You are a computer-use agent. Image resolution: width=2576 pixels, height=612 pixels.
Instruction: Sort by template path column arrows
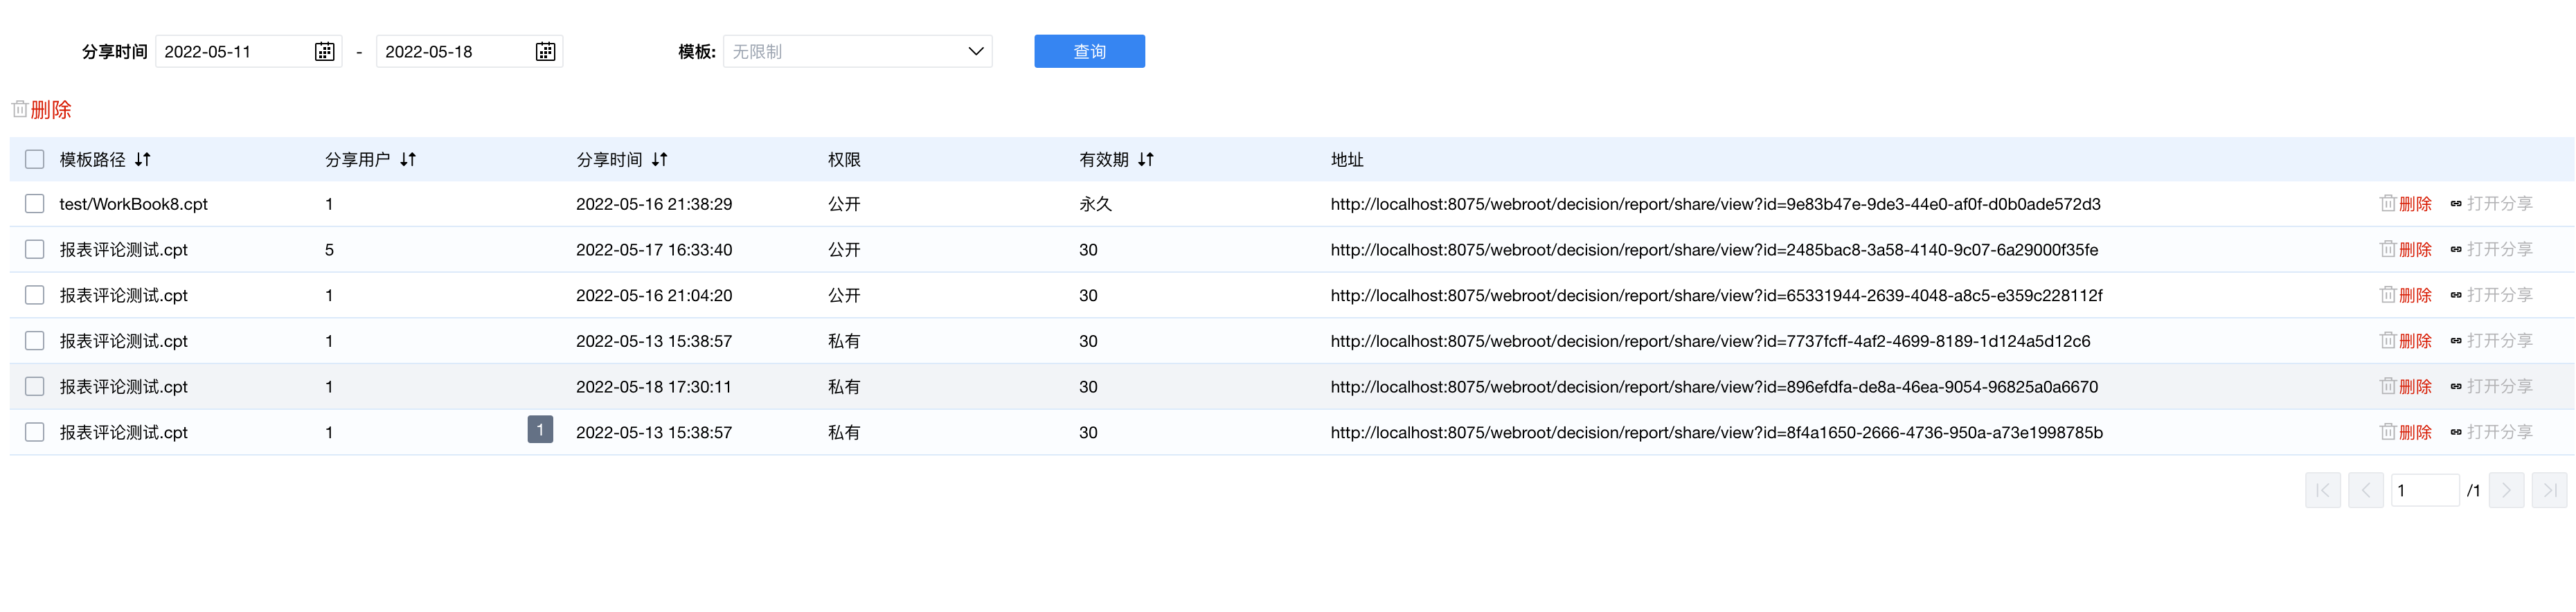click(143, 160)
